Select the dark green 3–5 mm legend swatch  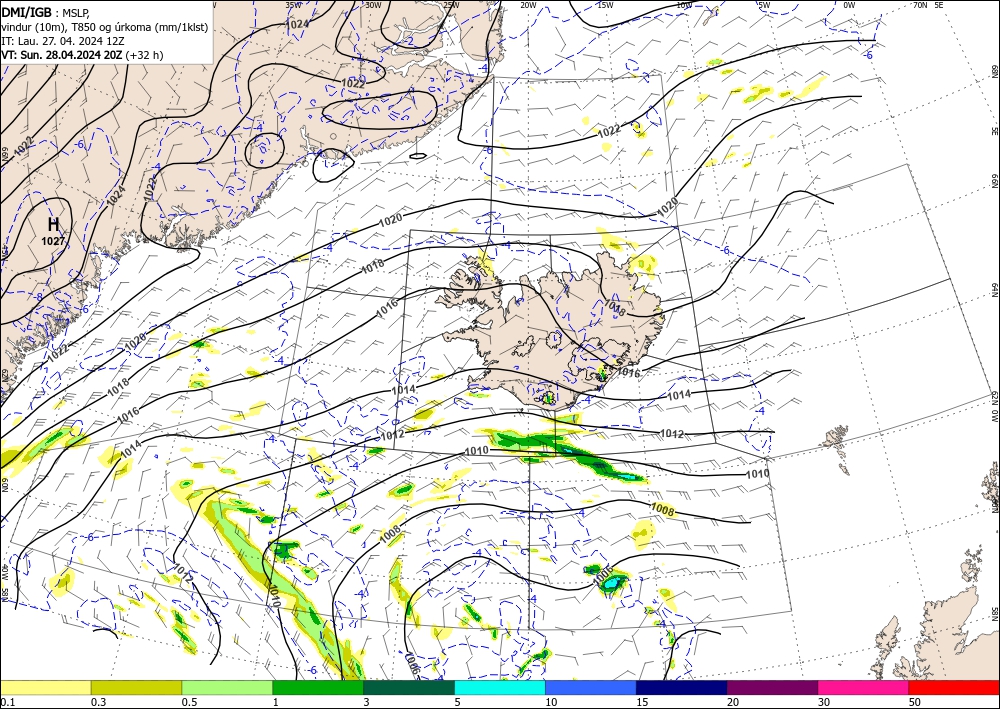[409, 687]
